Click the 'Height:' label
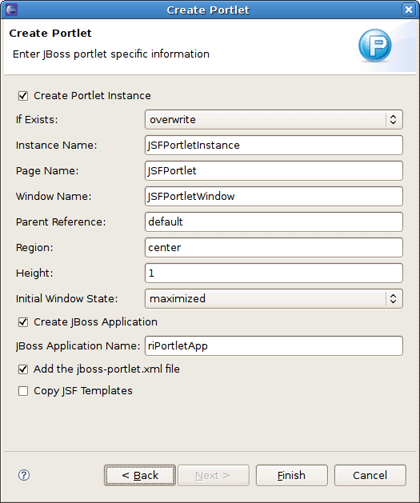 point(34,273)
